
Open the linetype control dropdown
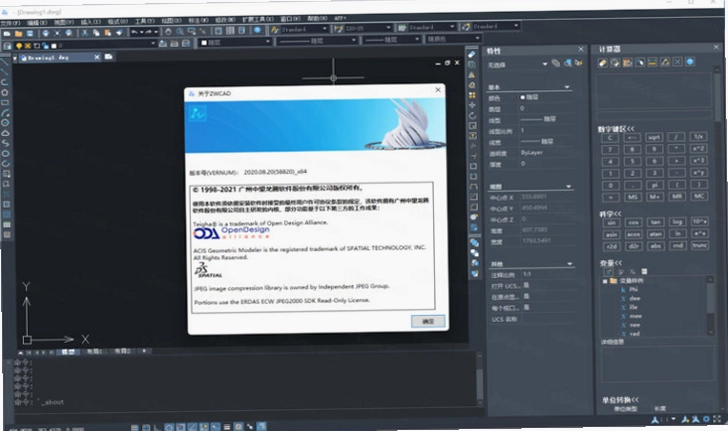click(x=317, y=41)
